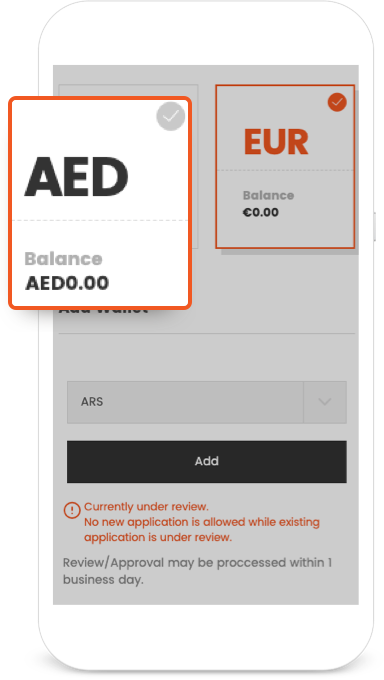Click the 'Currently under review.' text line
The width and height of the screenshot is (384, 680).
[146, 507]
